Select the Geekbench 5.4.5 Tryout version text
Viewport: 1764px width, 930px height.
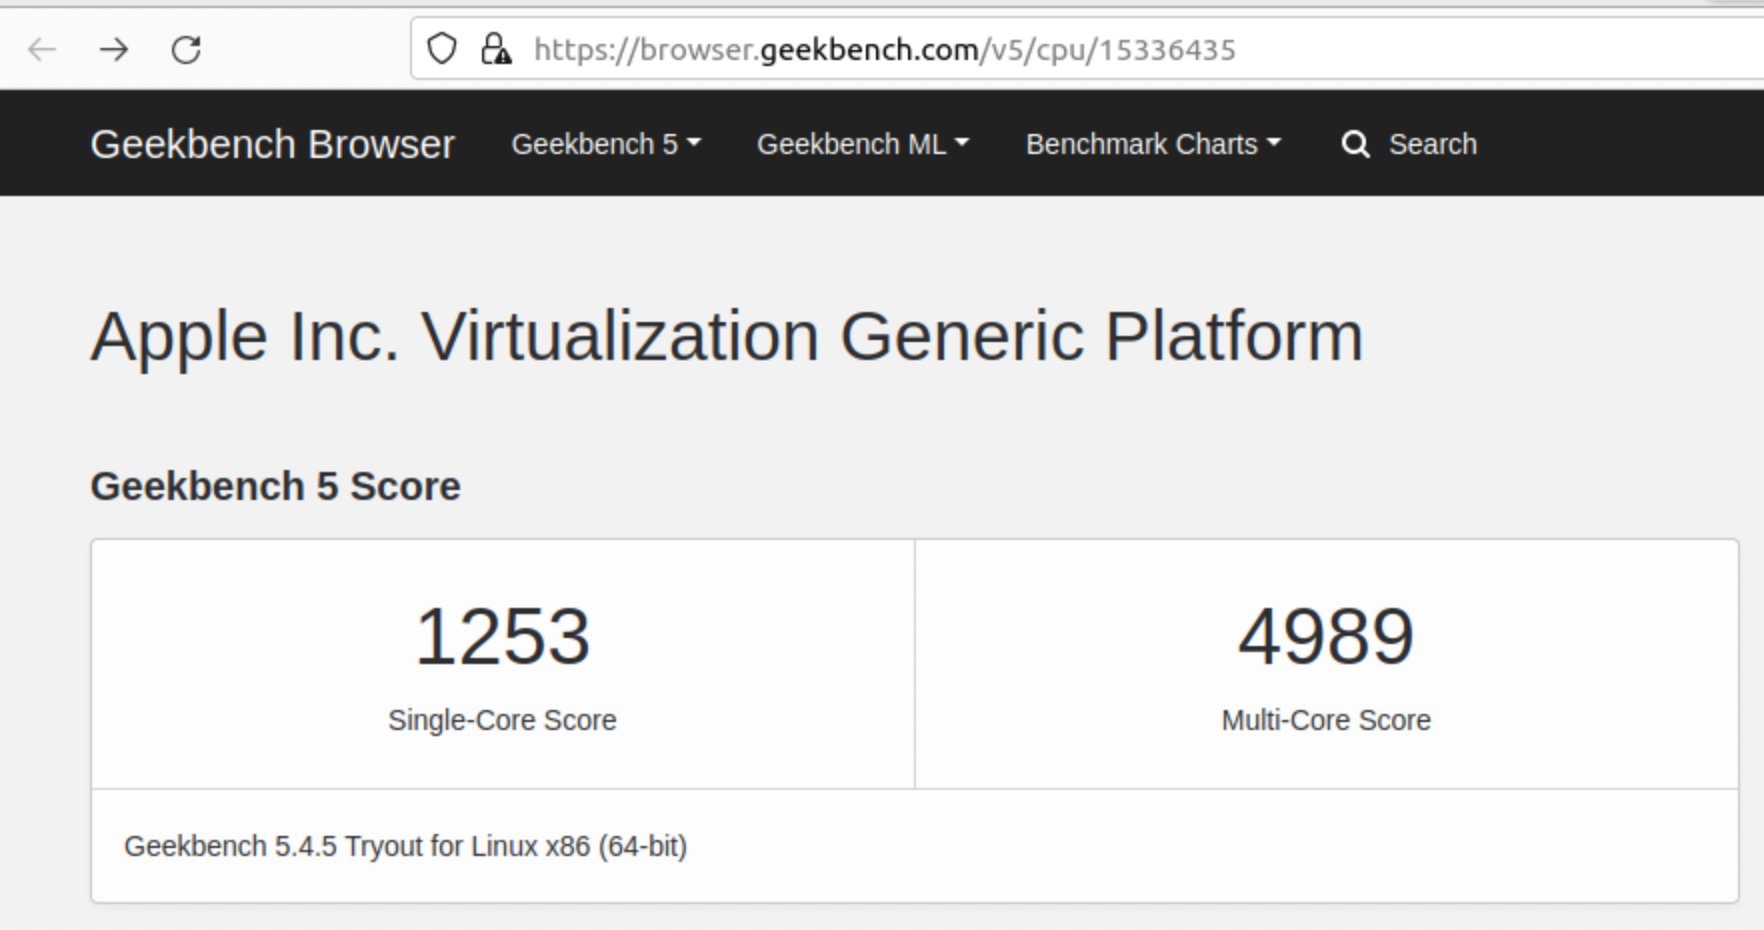tap(405, 846)
